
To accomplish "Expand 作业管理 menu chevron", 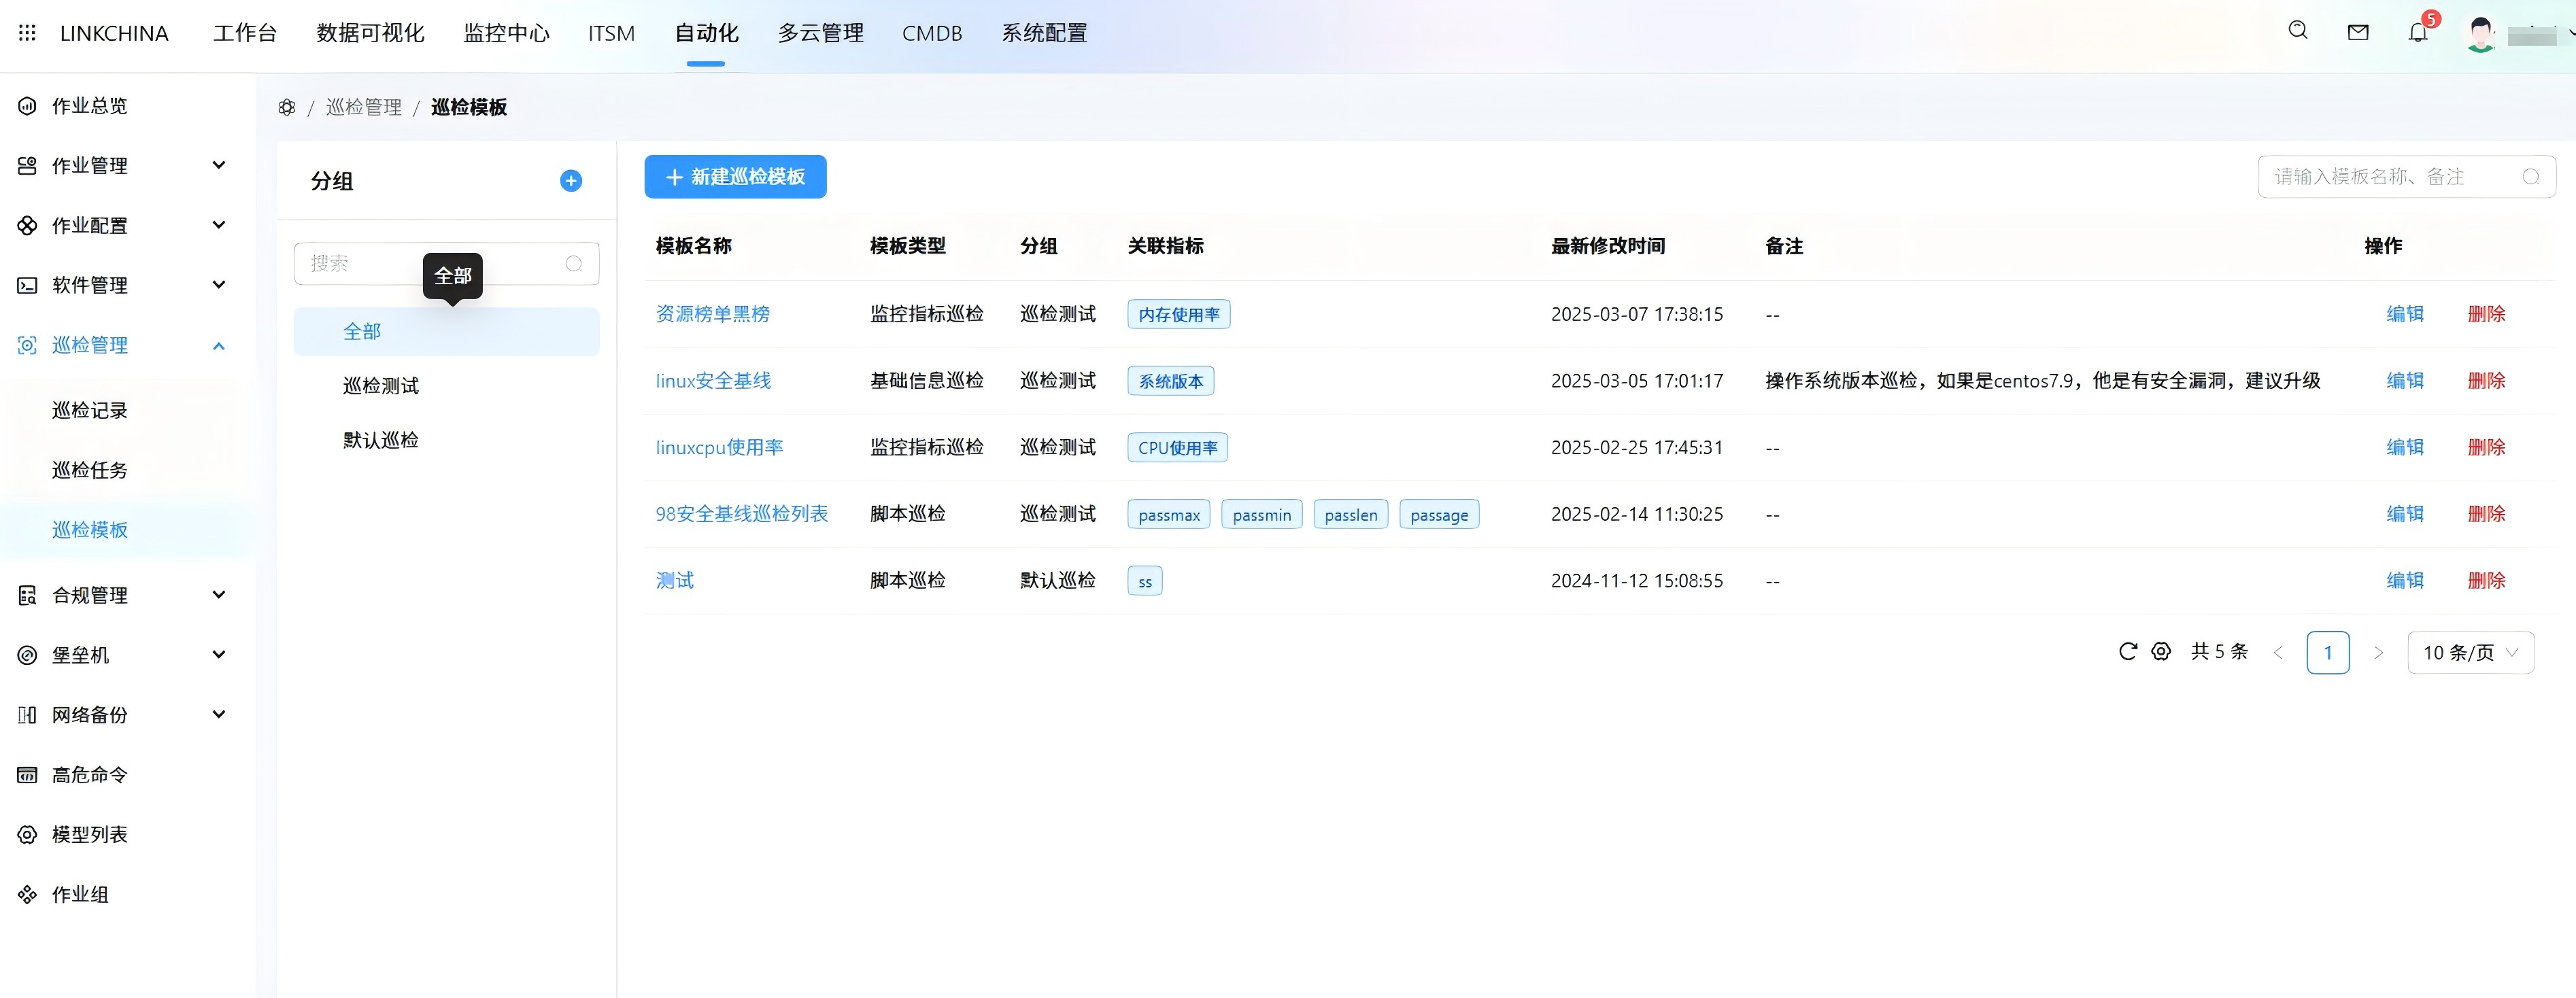I will click(219, 165).
